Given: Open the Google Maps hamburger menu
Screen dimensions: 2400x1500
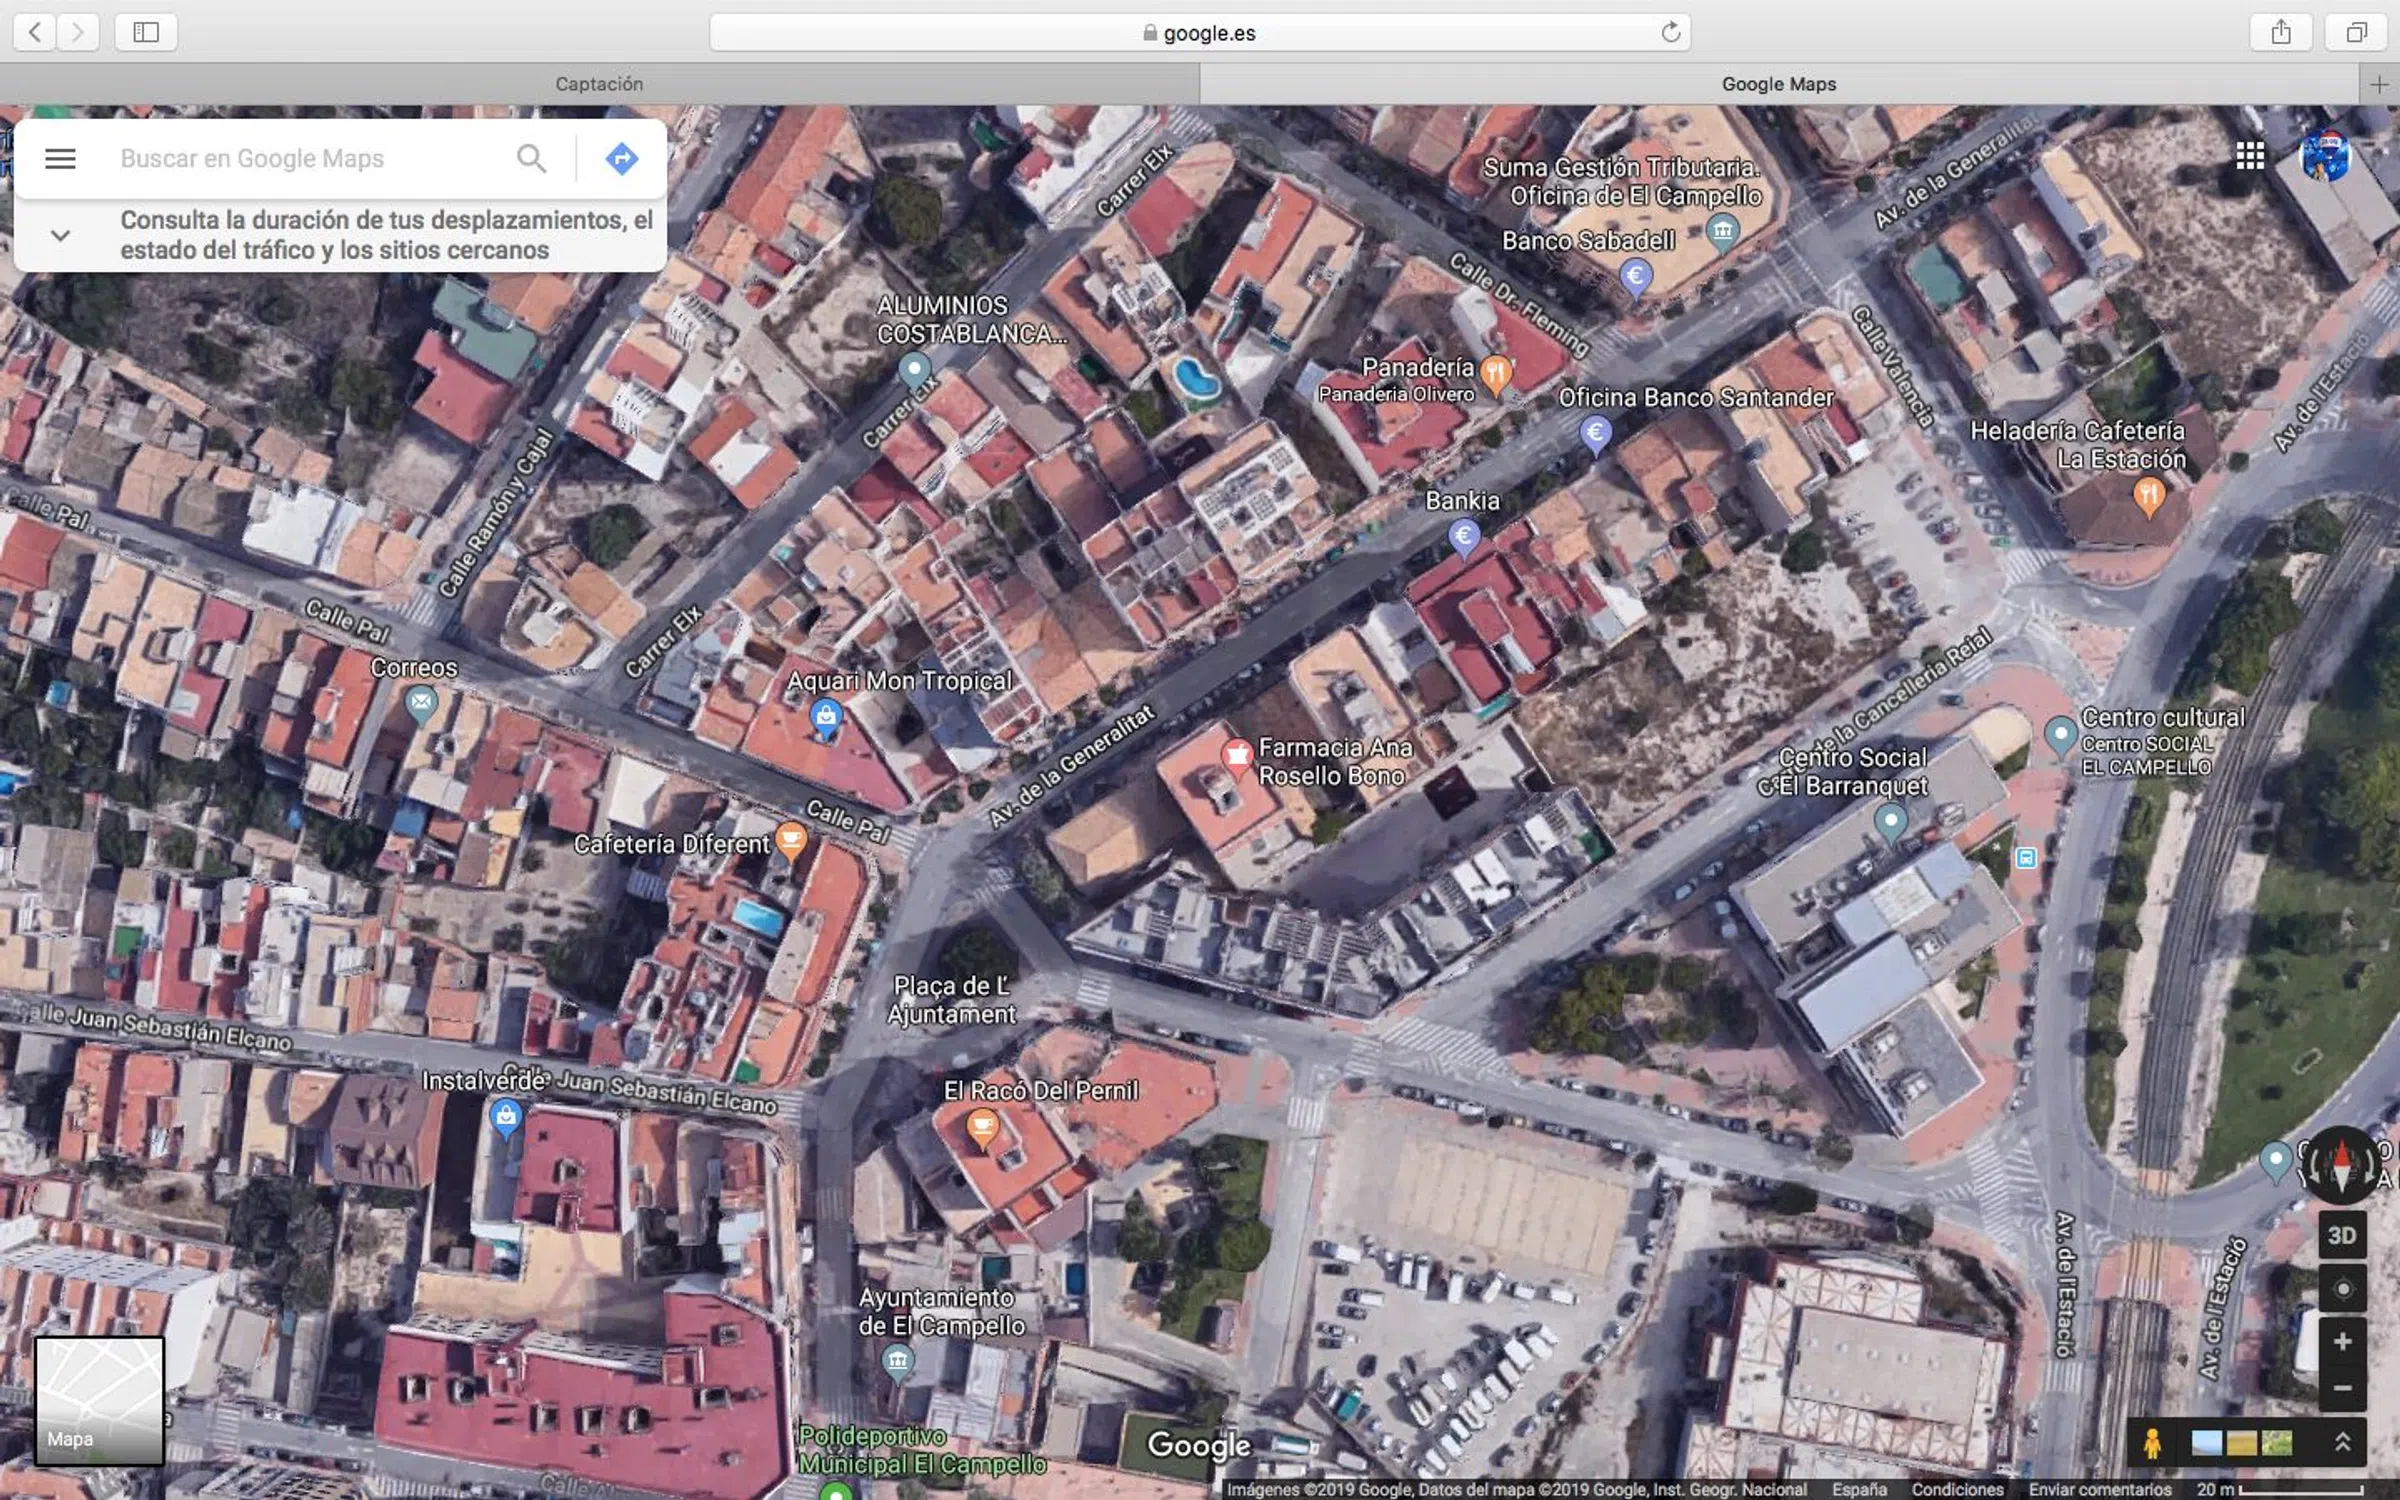Looking at the screenshot, I should pyautogui.click(x=60, y=158).
